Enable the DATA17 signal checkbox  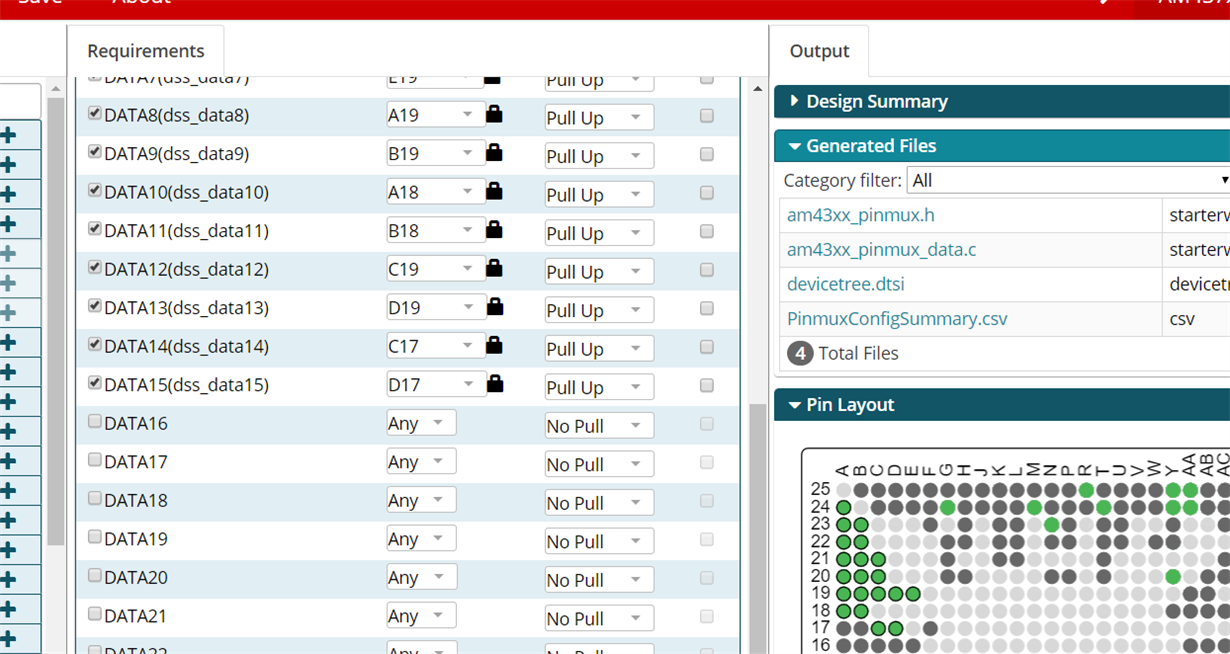click(95, 460)
